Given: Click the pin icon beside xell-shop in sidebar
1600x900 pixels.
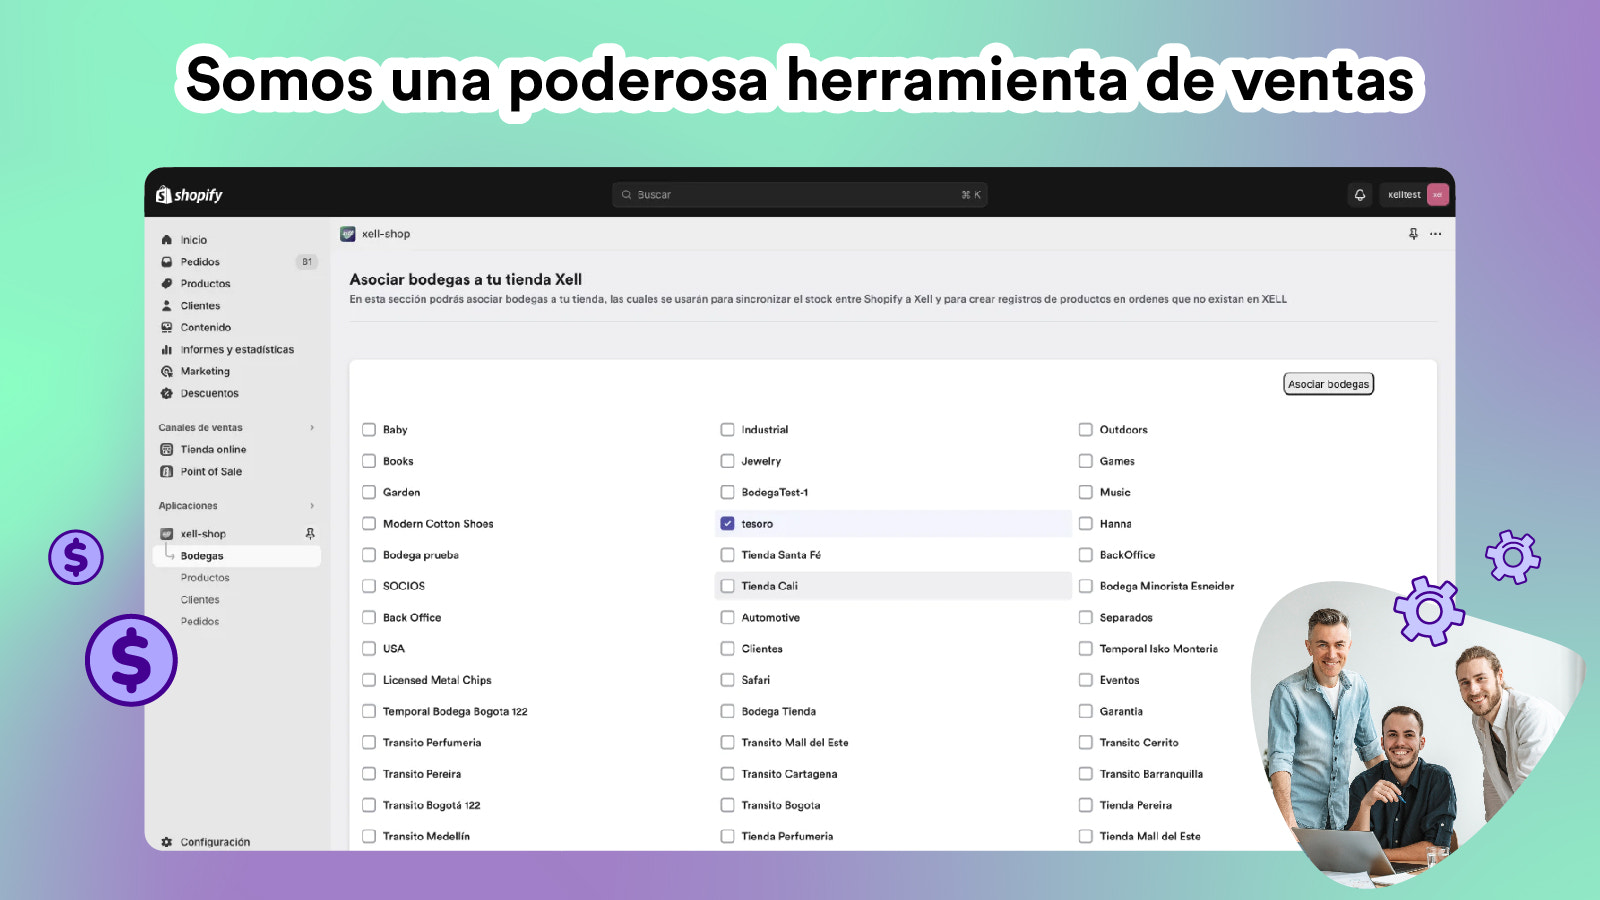Looking at the screenshot, I should coord(310,534).
